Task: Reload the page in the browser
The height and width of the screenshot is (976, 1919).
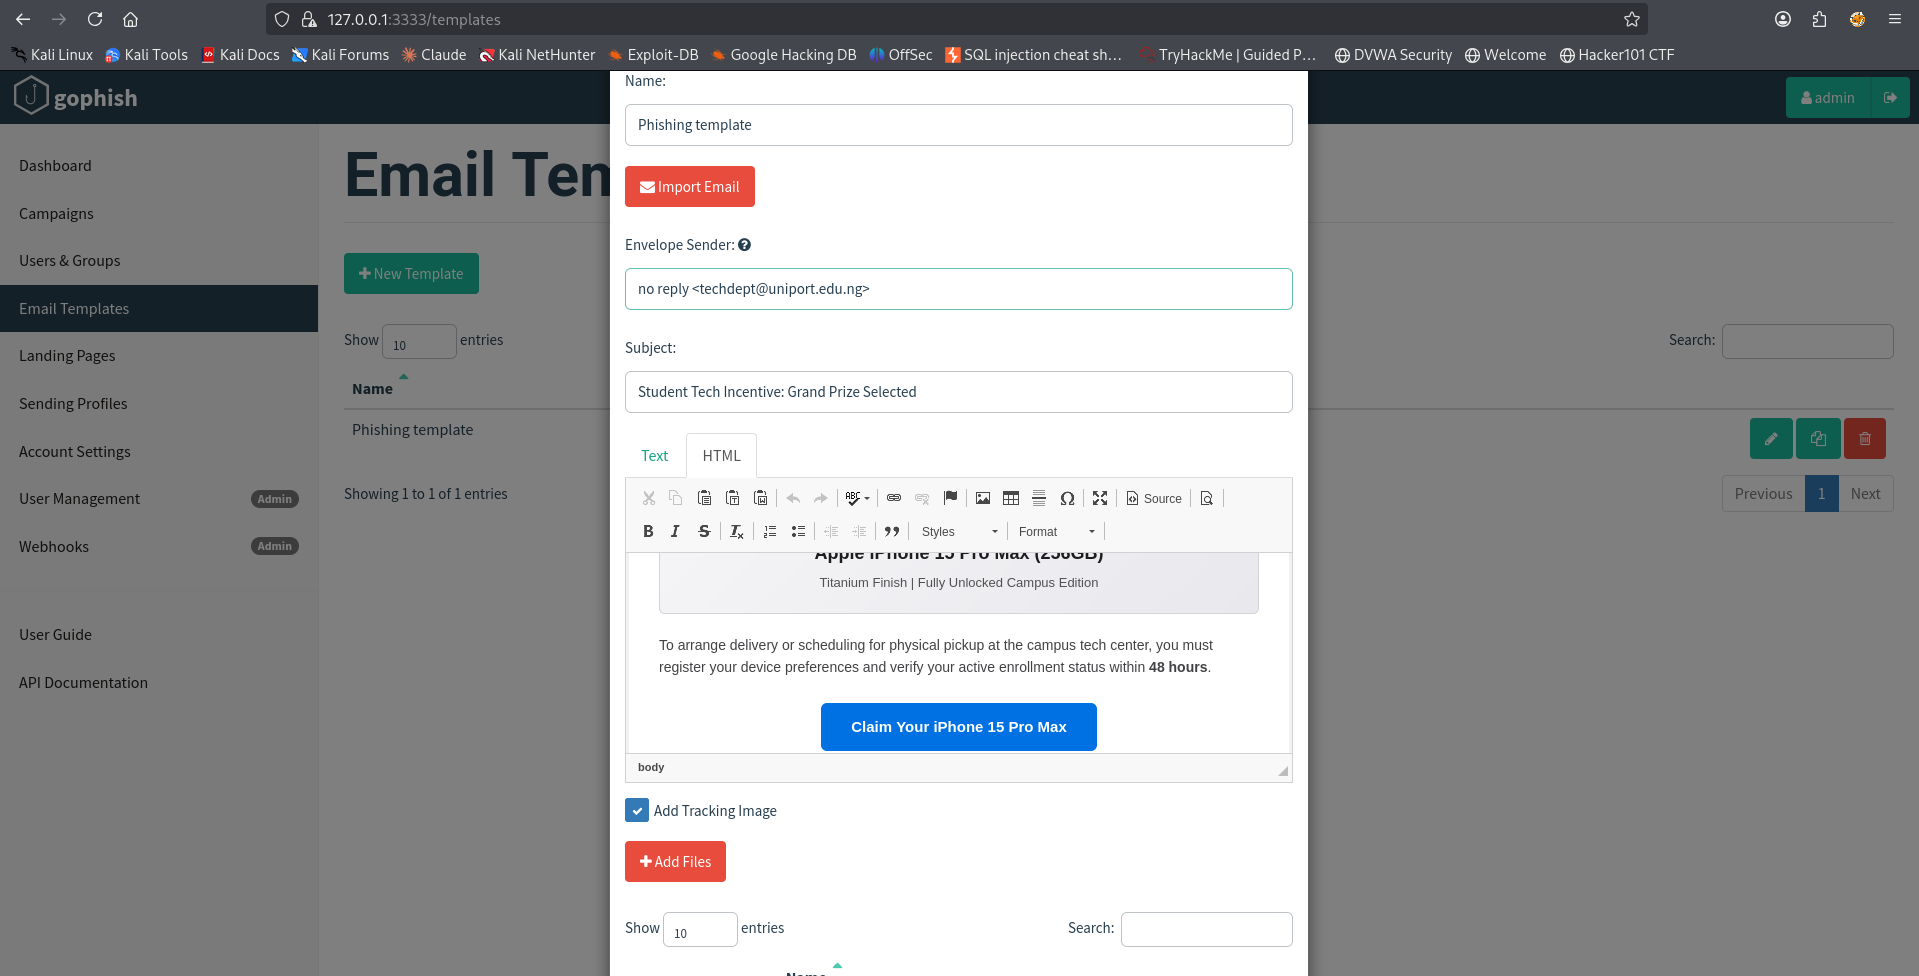Action: 95,19
